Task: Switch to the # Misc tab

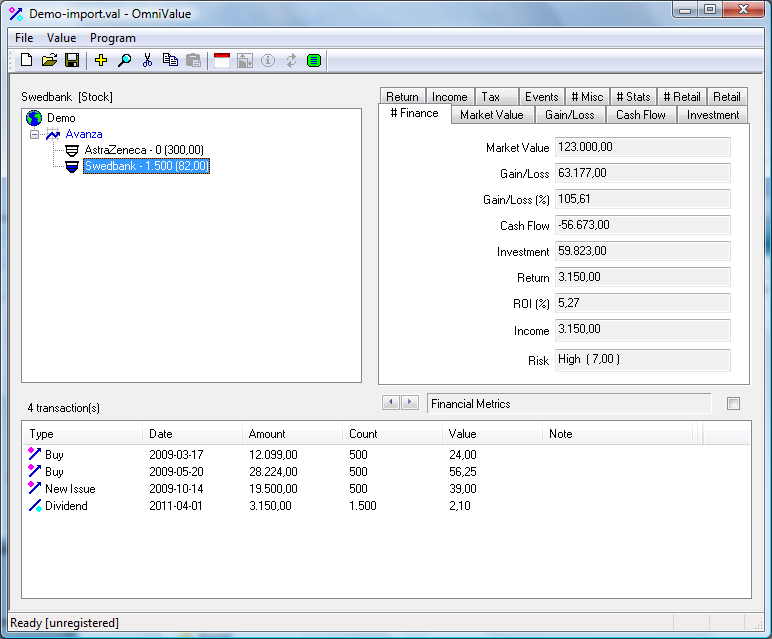Action: pos(587,96)
